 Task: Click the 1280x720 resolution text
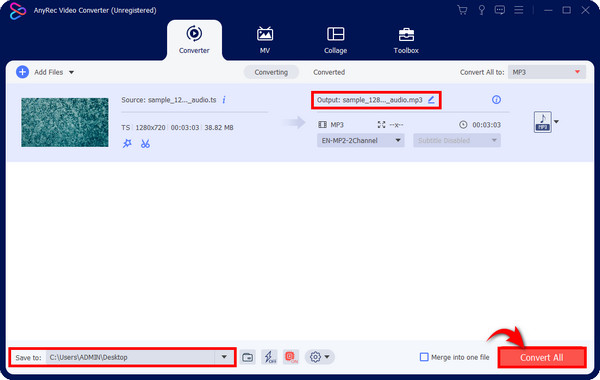pos(150,127)
